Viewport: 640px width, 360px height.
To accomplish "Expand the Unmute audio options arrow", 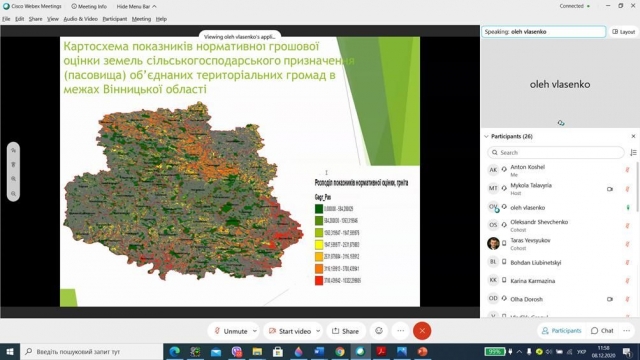I will click(255, 331).
